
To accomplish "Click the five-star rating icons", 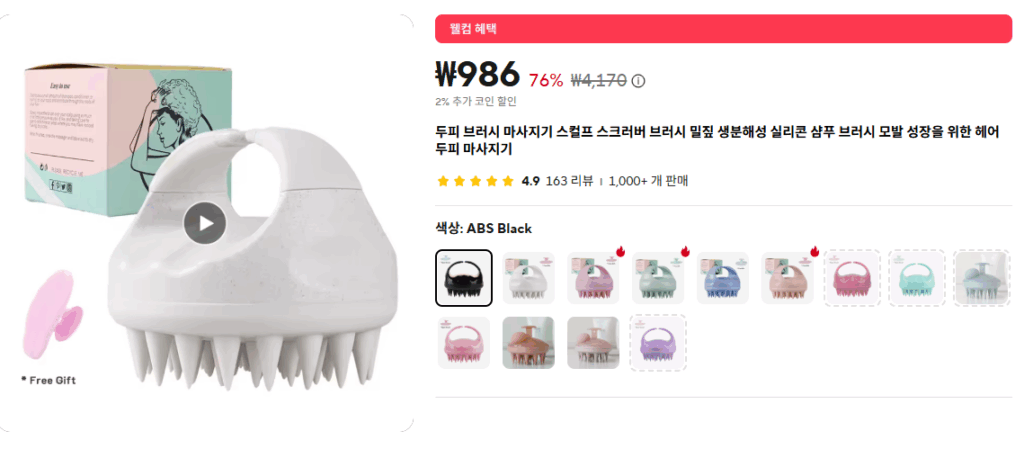I will coord(475,181).
